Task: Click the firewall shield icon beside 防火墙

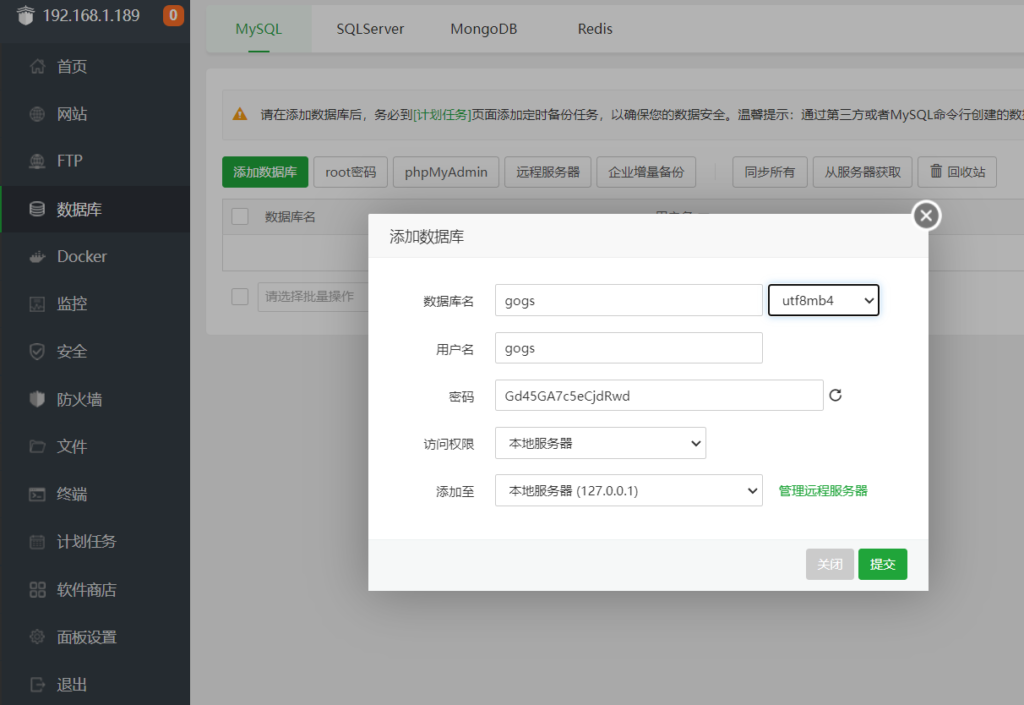Action: 37,399
